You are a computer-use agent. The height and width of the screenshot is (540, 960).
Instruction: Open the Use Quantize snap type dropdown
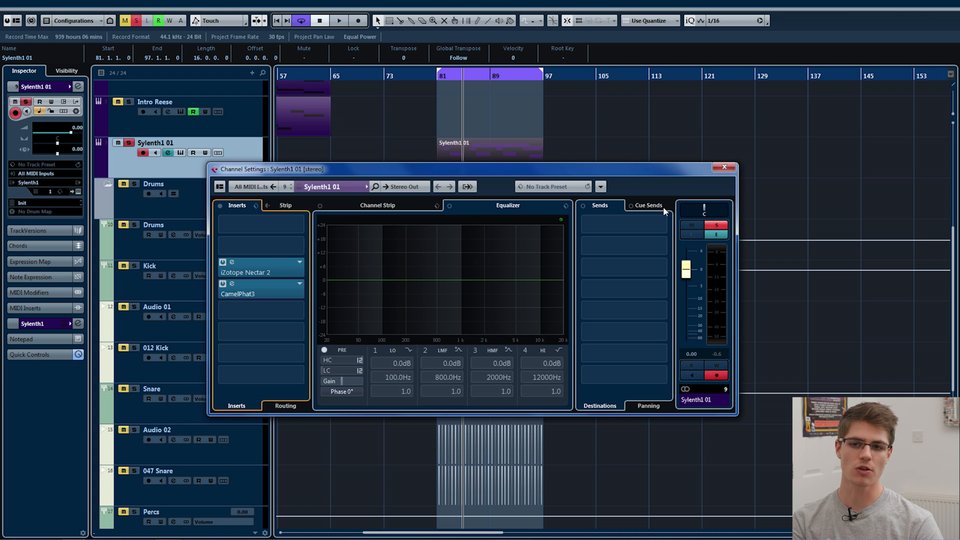click(x=651, y=20)
